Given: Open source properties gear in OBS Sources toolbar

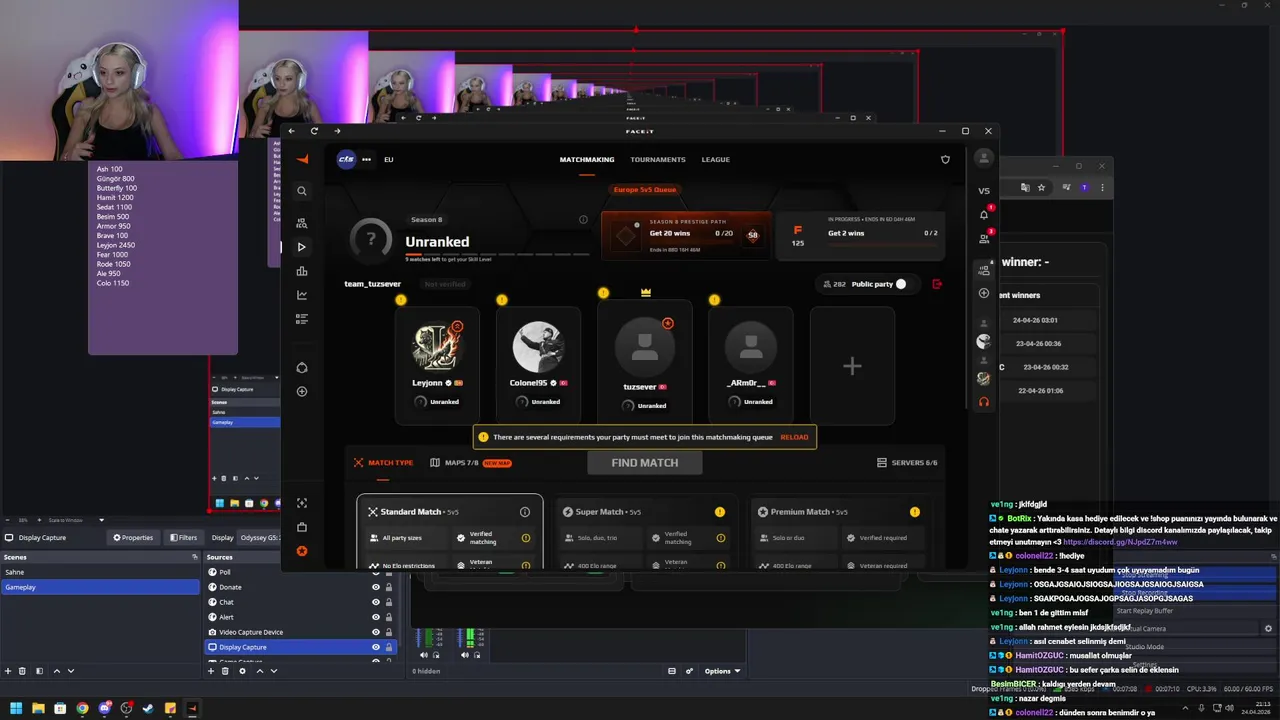Looking at the screenshot, I should coord(242,671).
